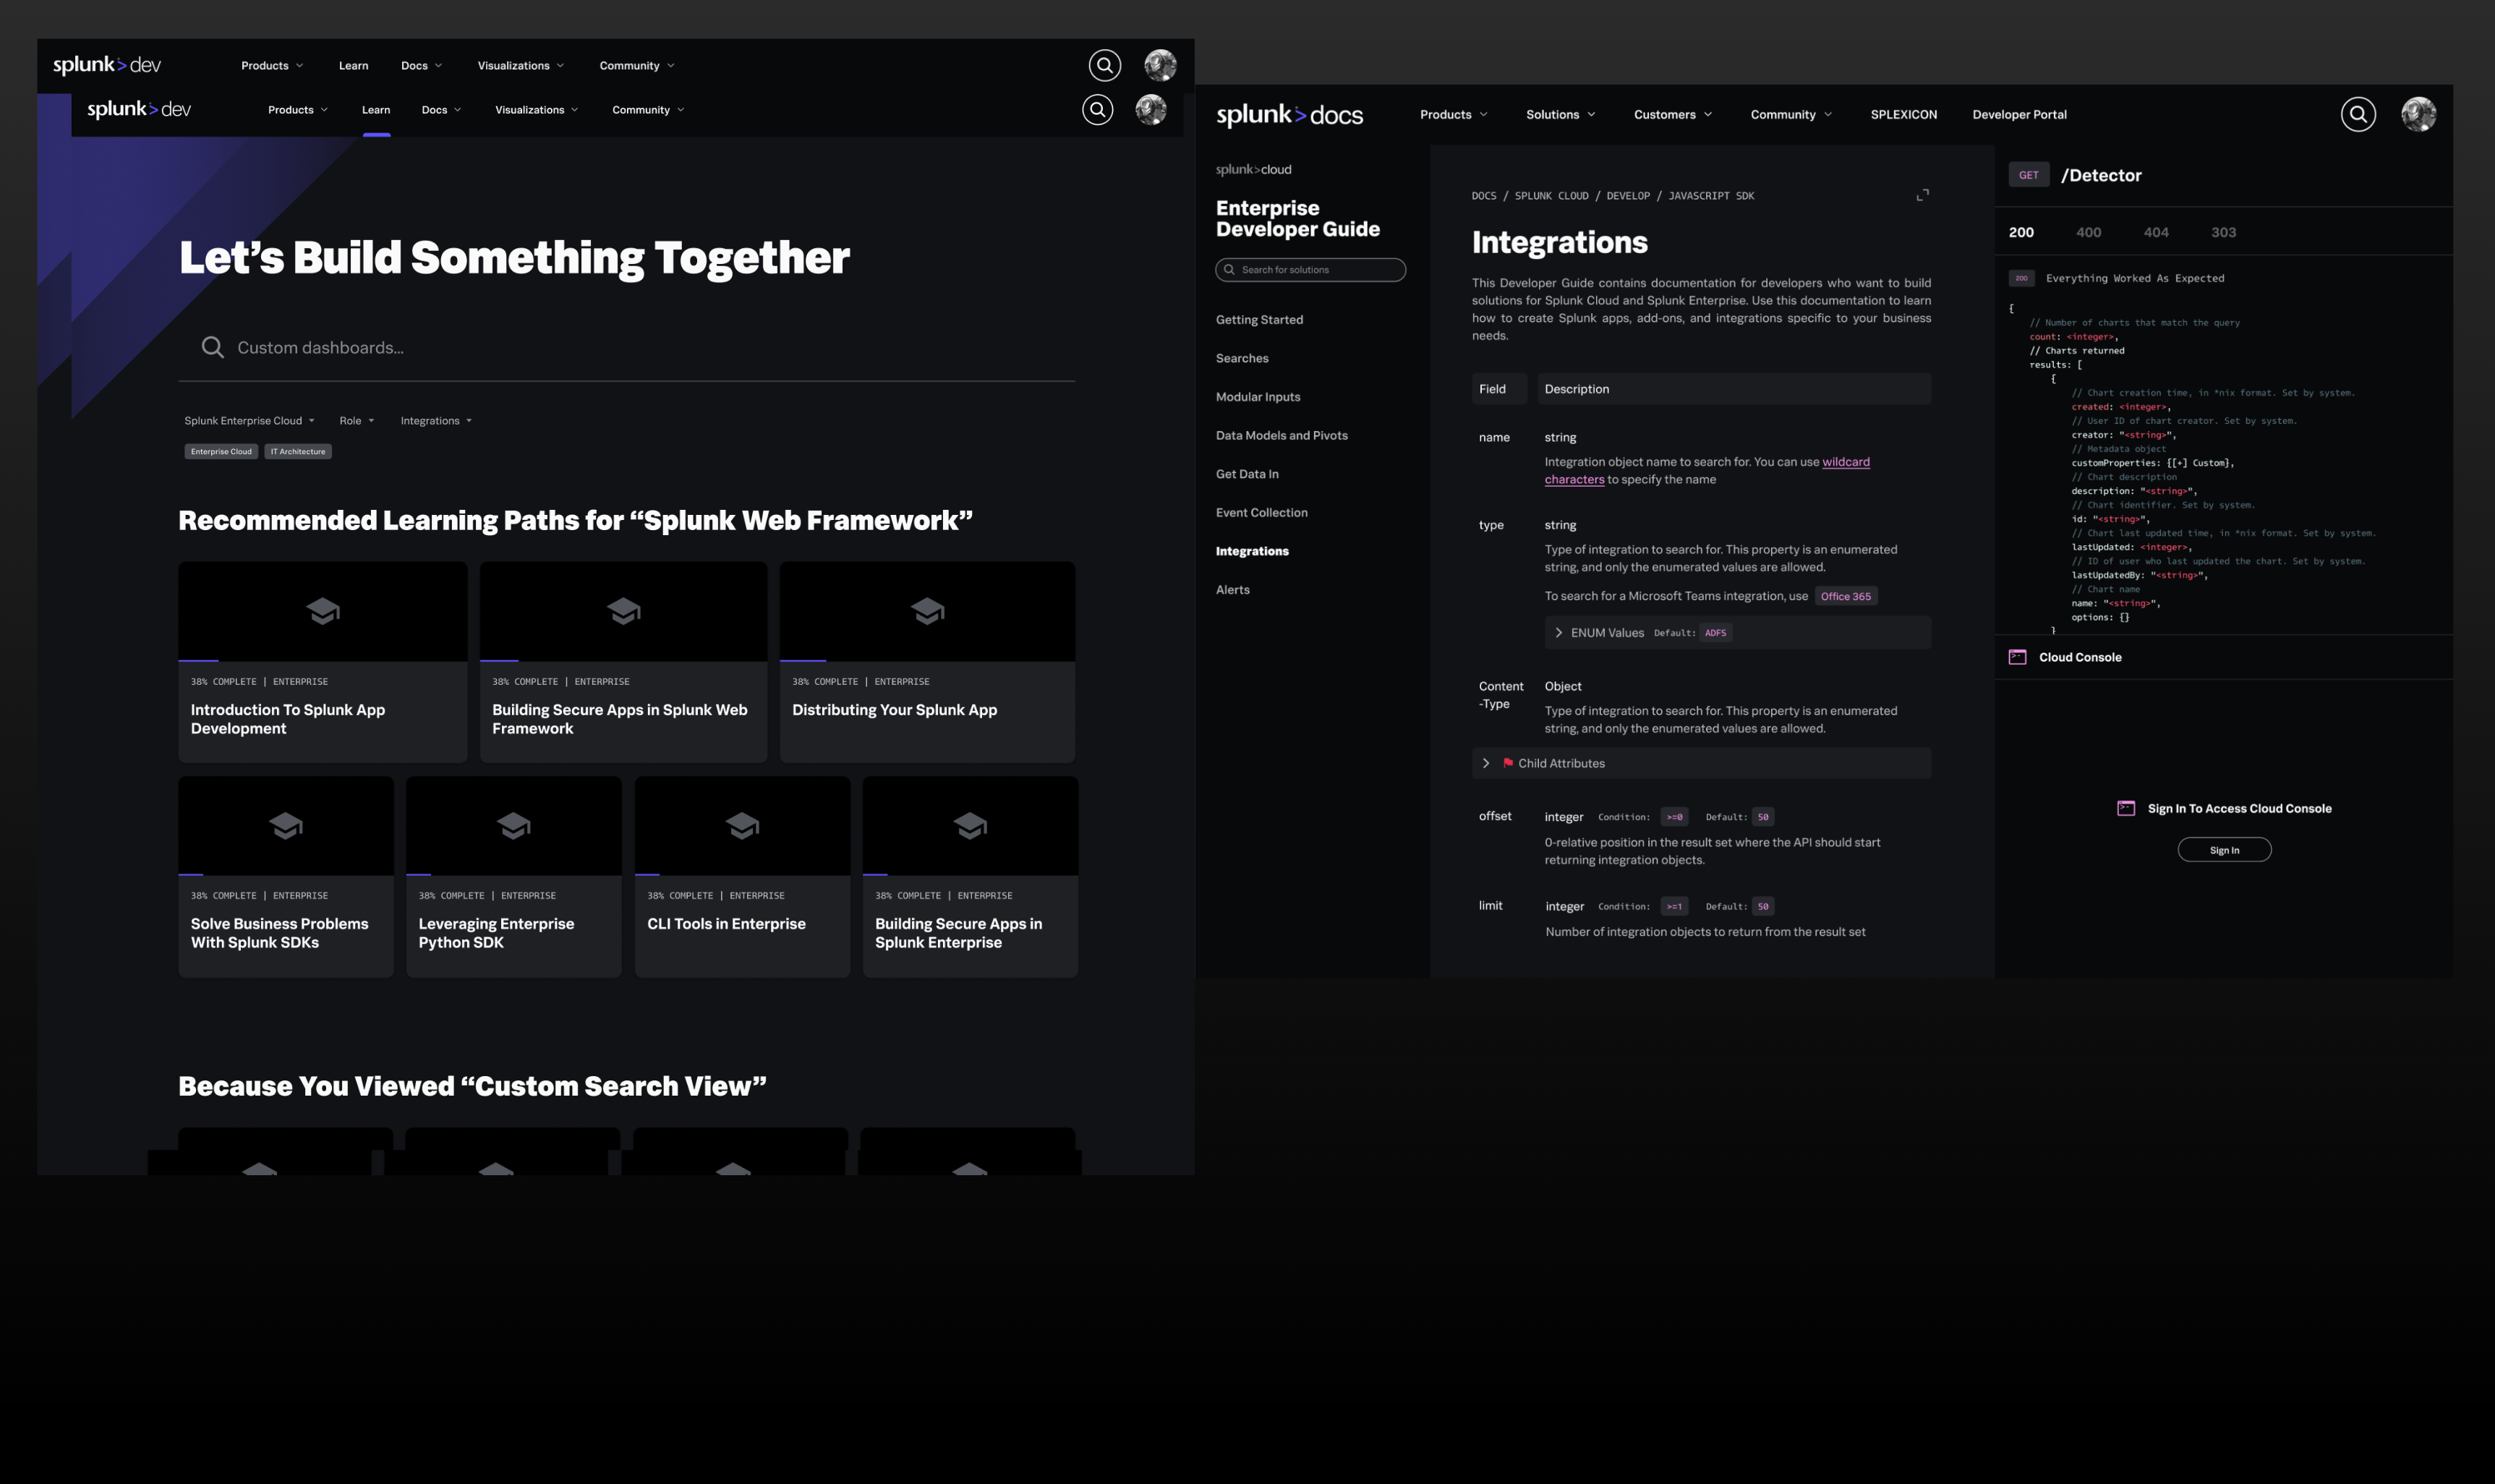Open the user avatar in the second dev header

click(1151, 109)
